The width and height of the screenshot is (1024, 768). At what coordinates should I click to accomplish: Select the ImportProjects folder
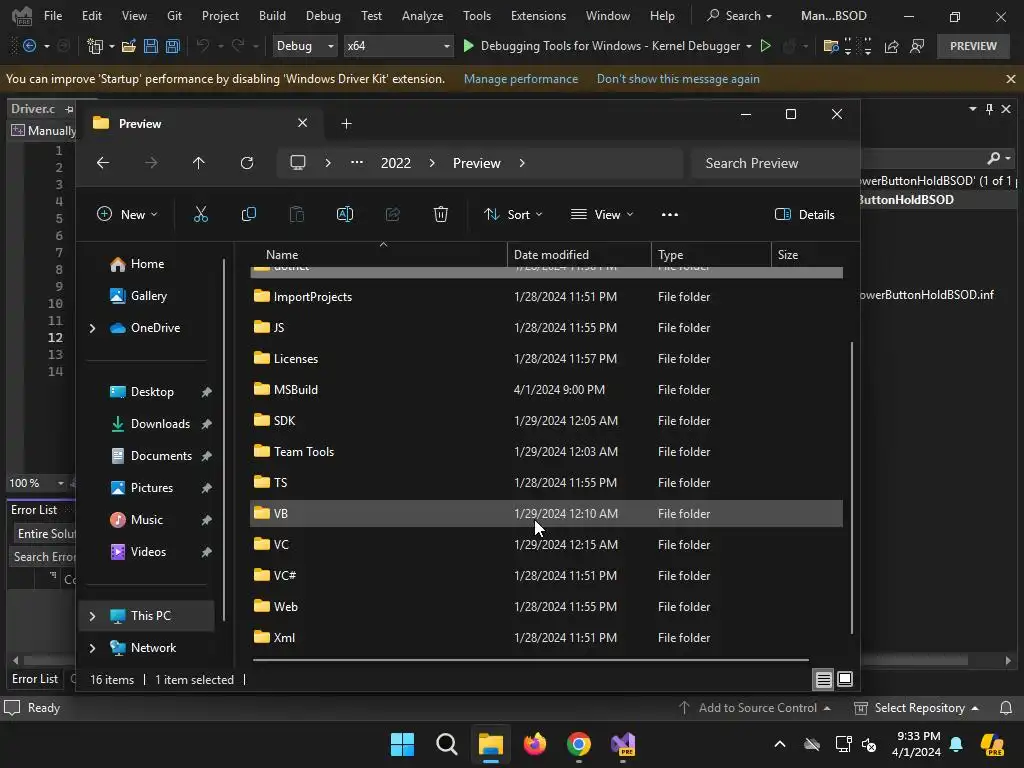coord(546,296)
